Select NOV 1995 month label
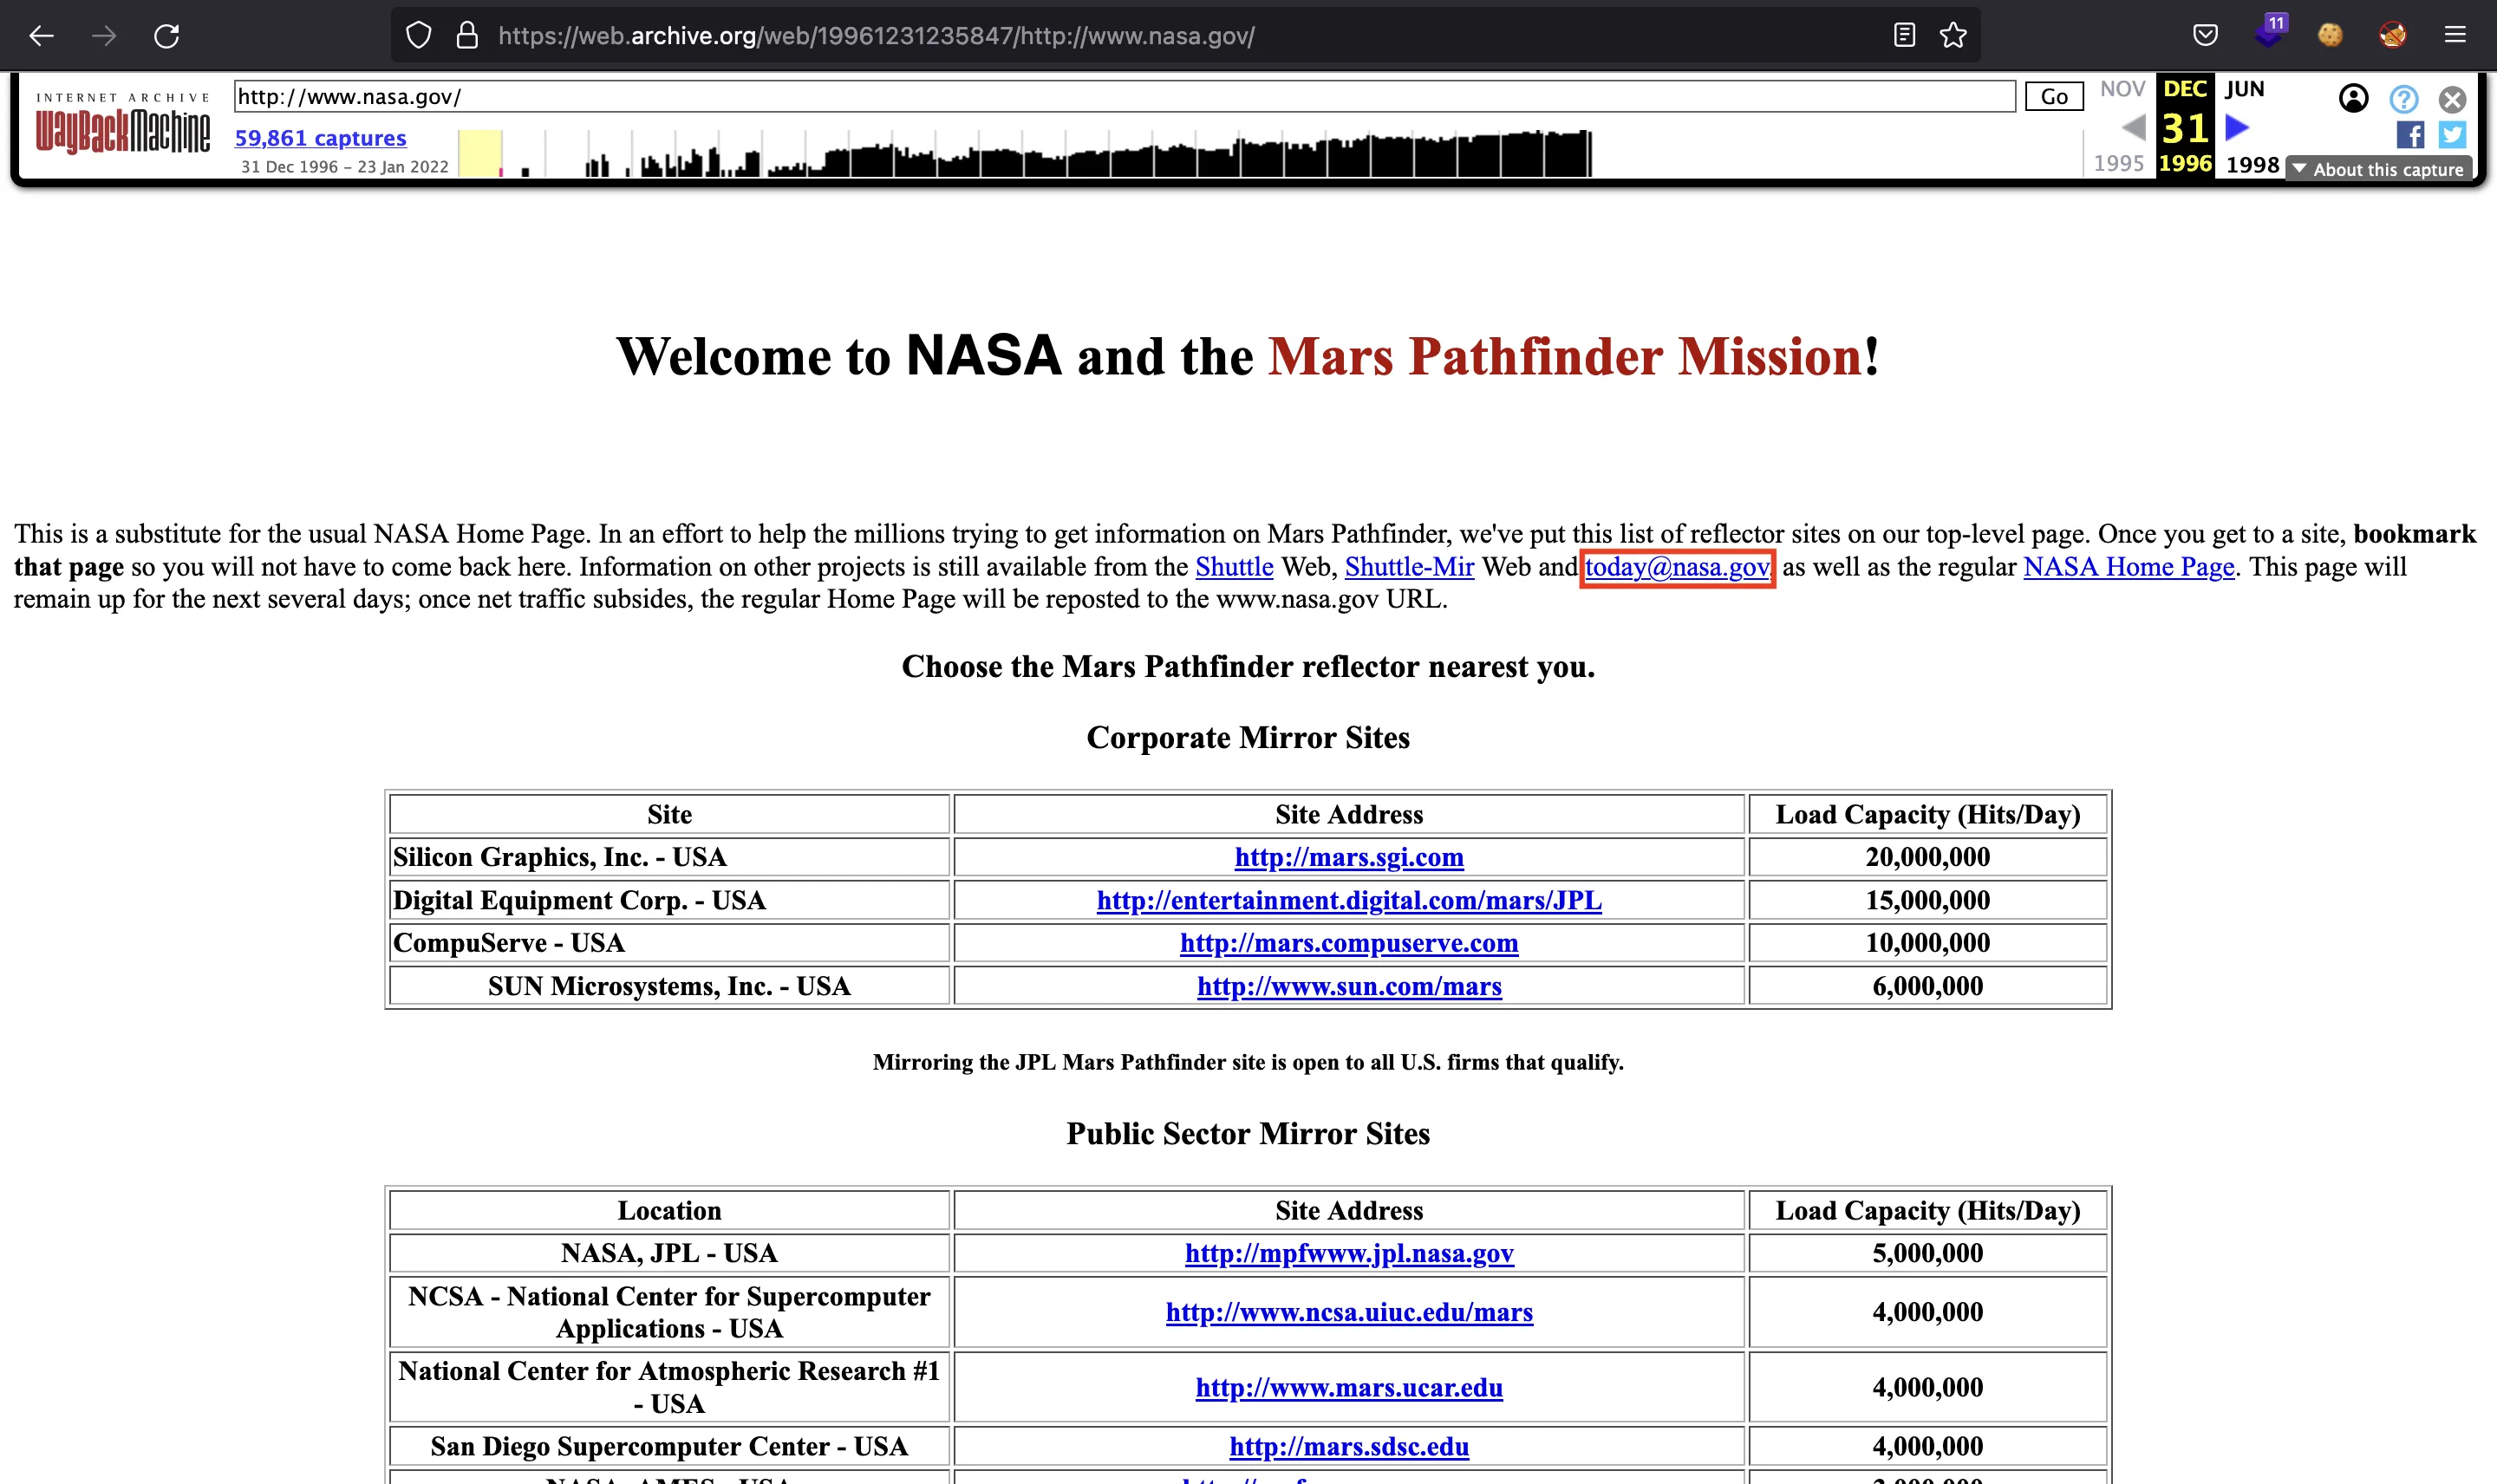This screenshot has height=1484, width=2497. [2122, 89]
